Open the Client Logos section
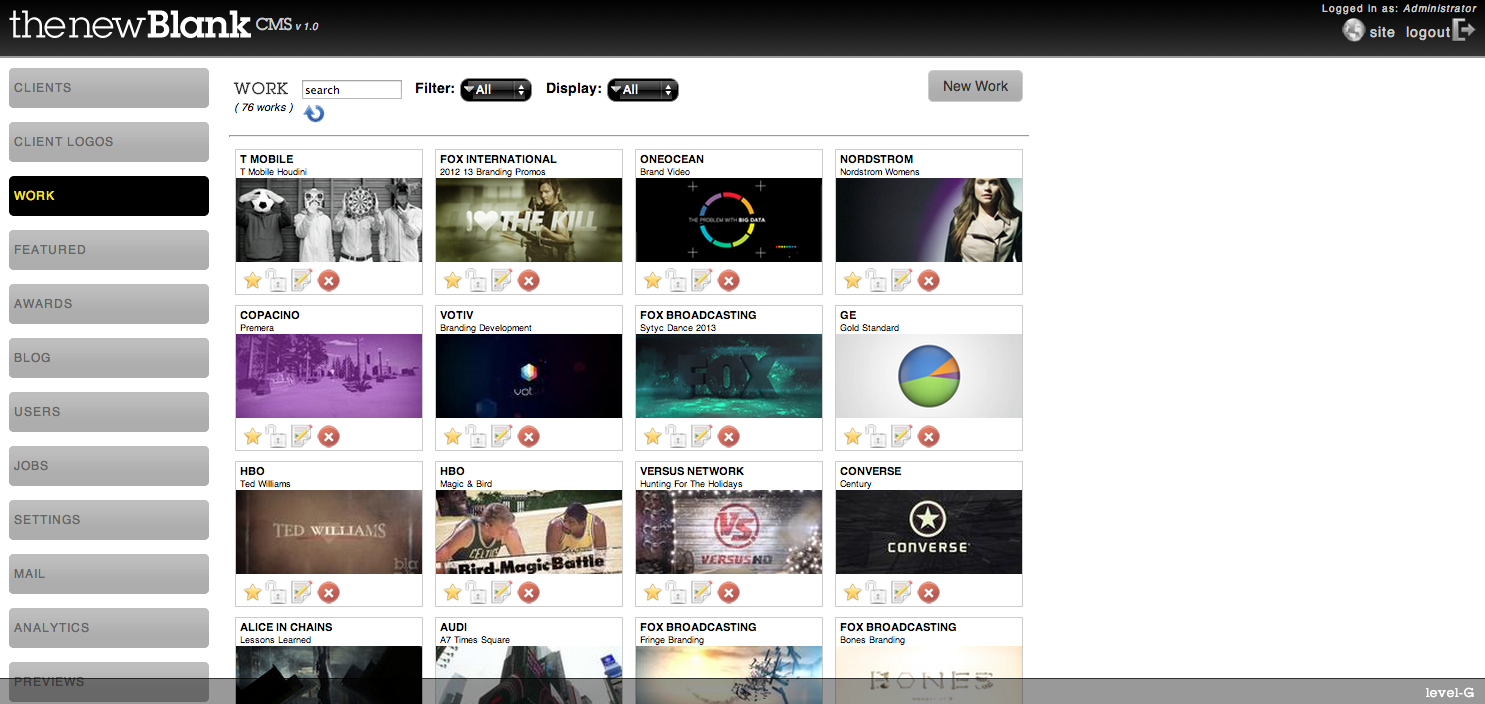This screenshot has width=1485, height=704. tap(109, 142)
